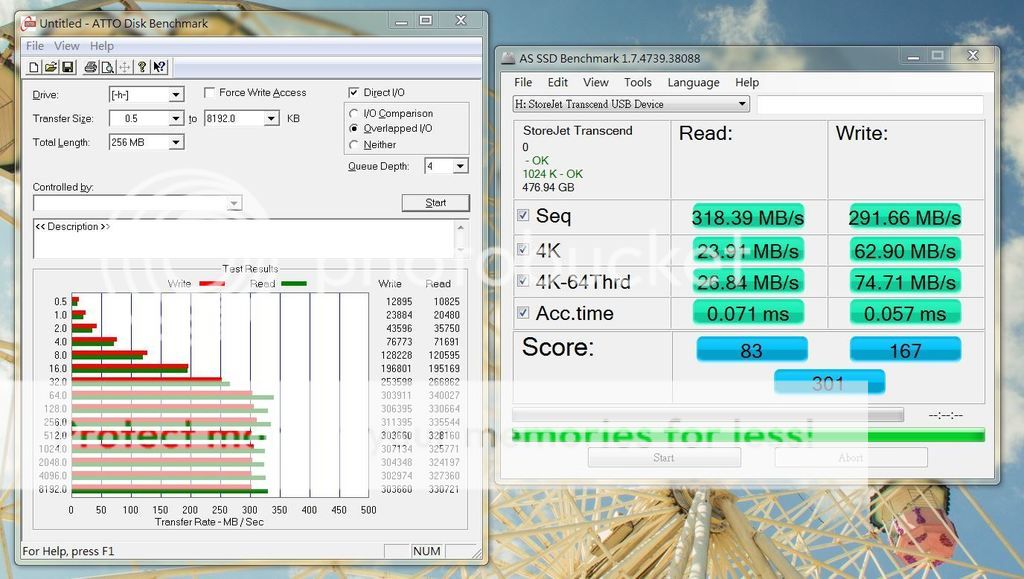Click the Save floppy disk icon in ATTO
This screenshot has width=1024, height=579.
pos(68,67)
